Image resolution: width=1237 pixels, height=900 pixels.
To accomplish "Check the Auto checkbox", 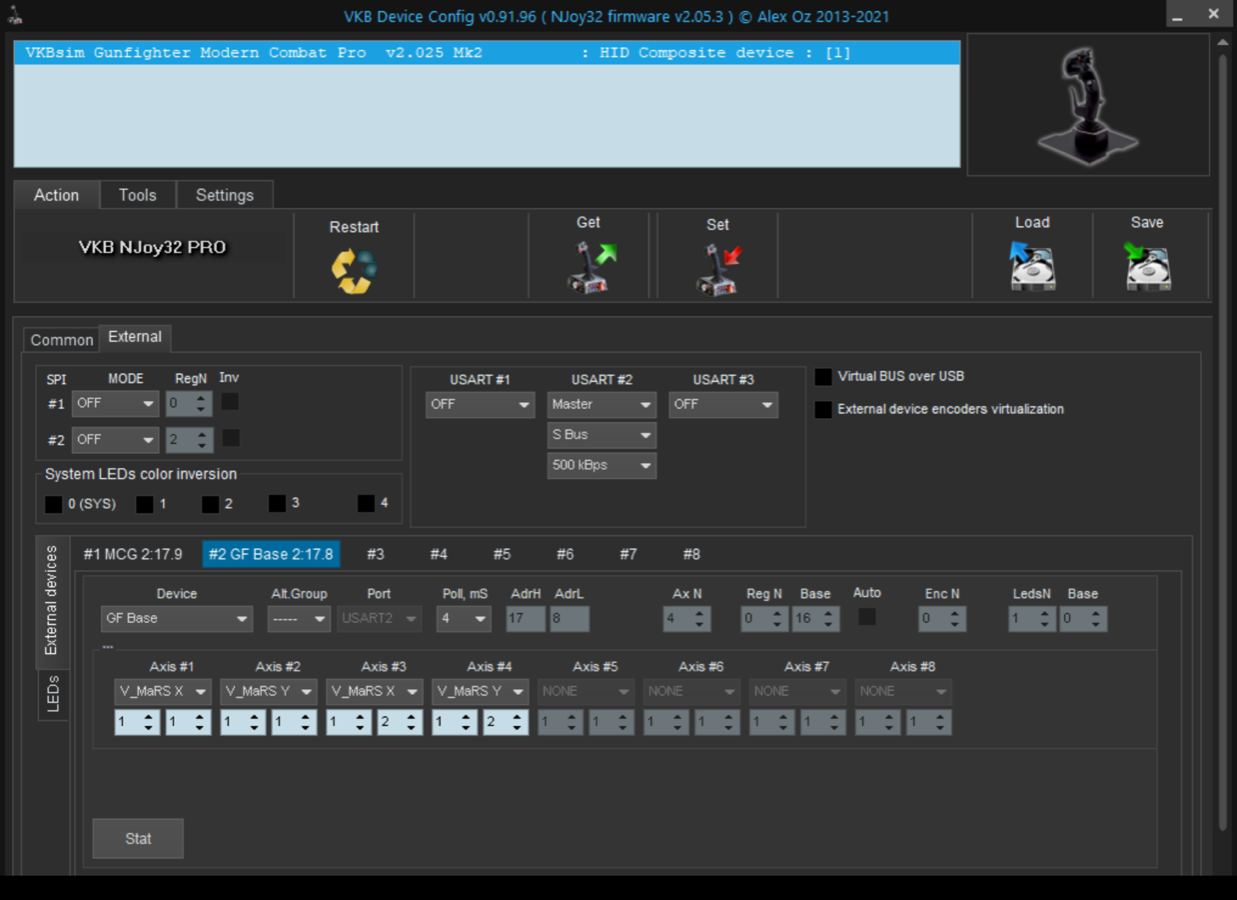I will (867, 618).
